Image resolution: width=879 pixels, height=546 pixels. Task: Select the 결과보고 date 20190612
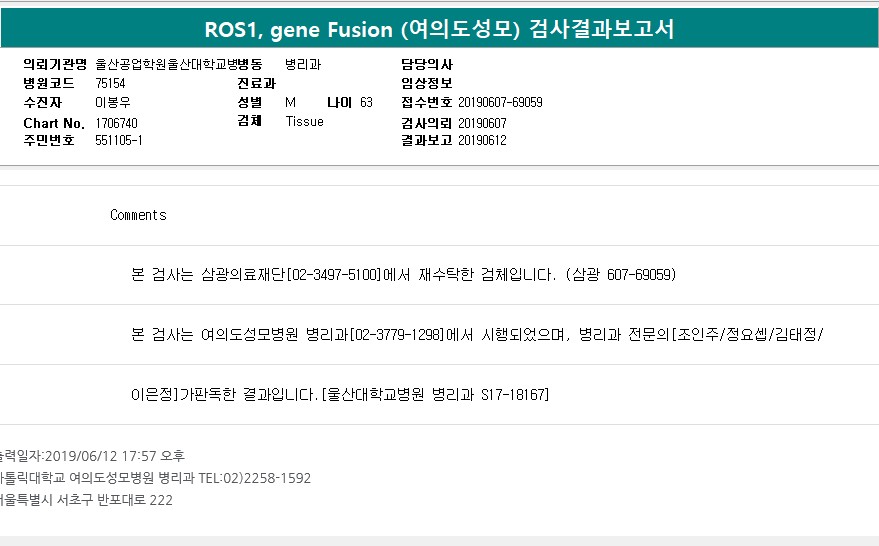(x=482, y=141)
